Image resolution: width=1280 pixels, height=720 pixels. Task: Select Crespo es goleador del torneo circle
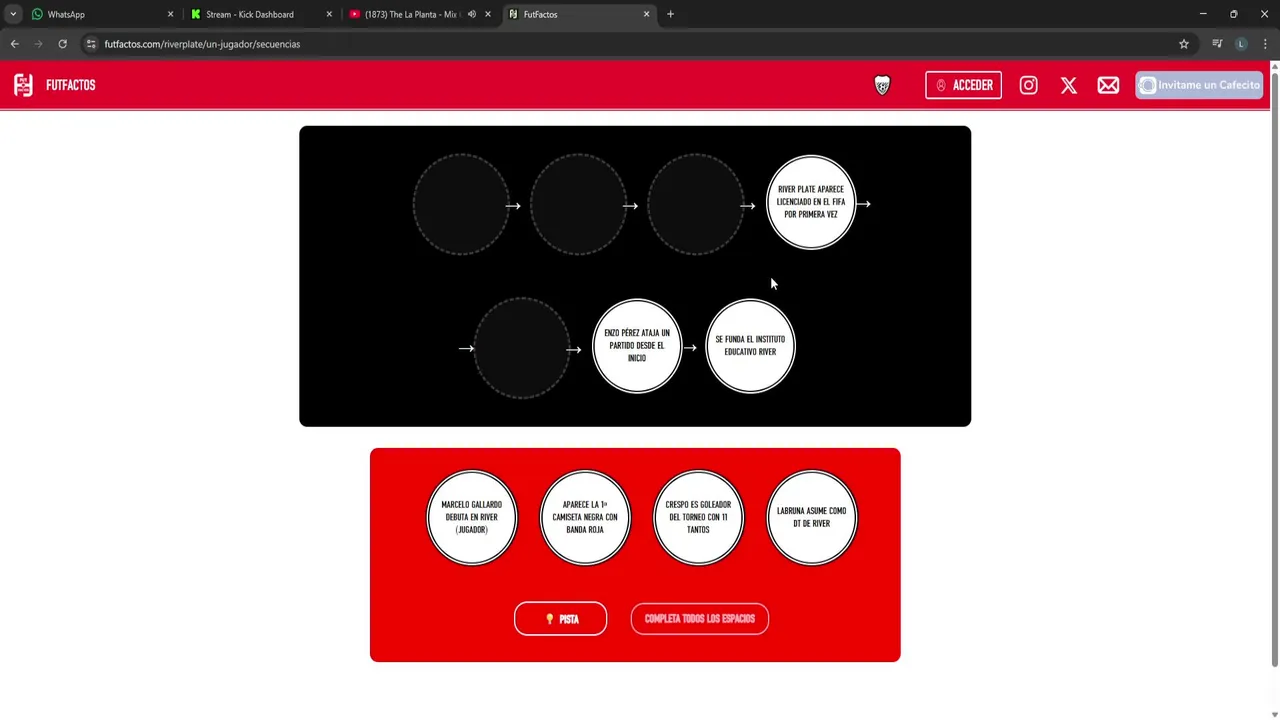click(x=698, y=517)
